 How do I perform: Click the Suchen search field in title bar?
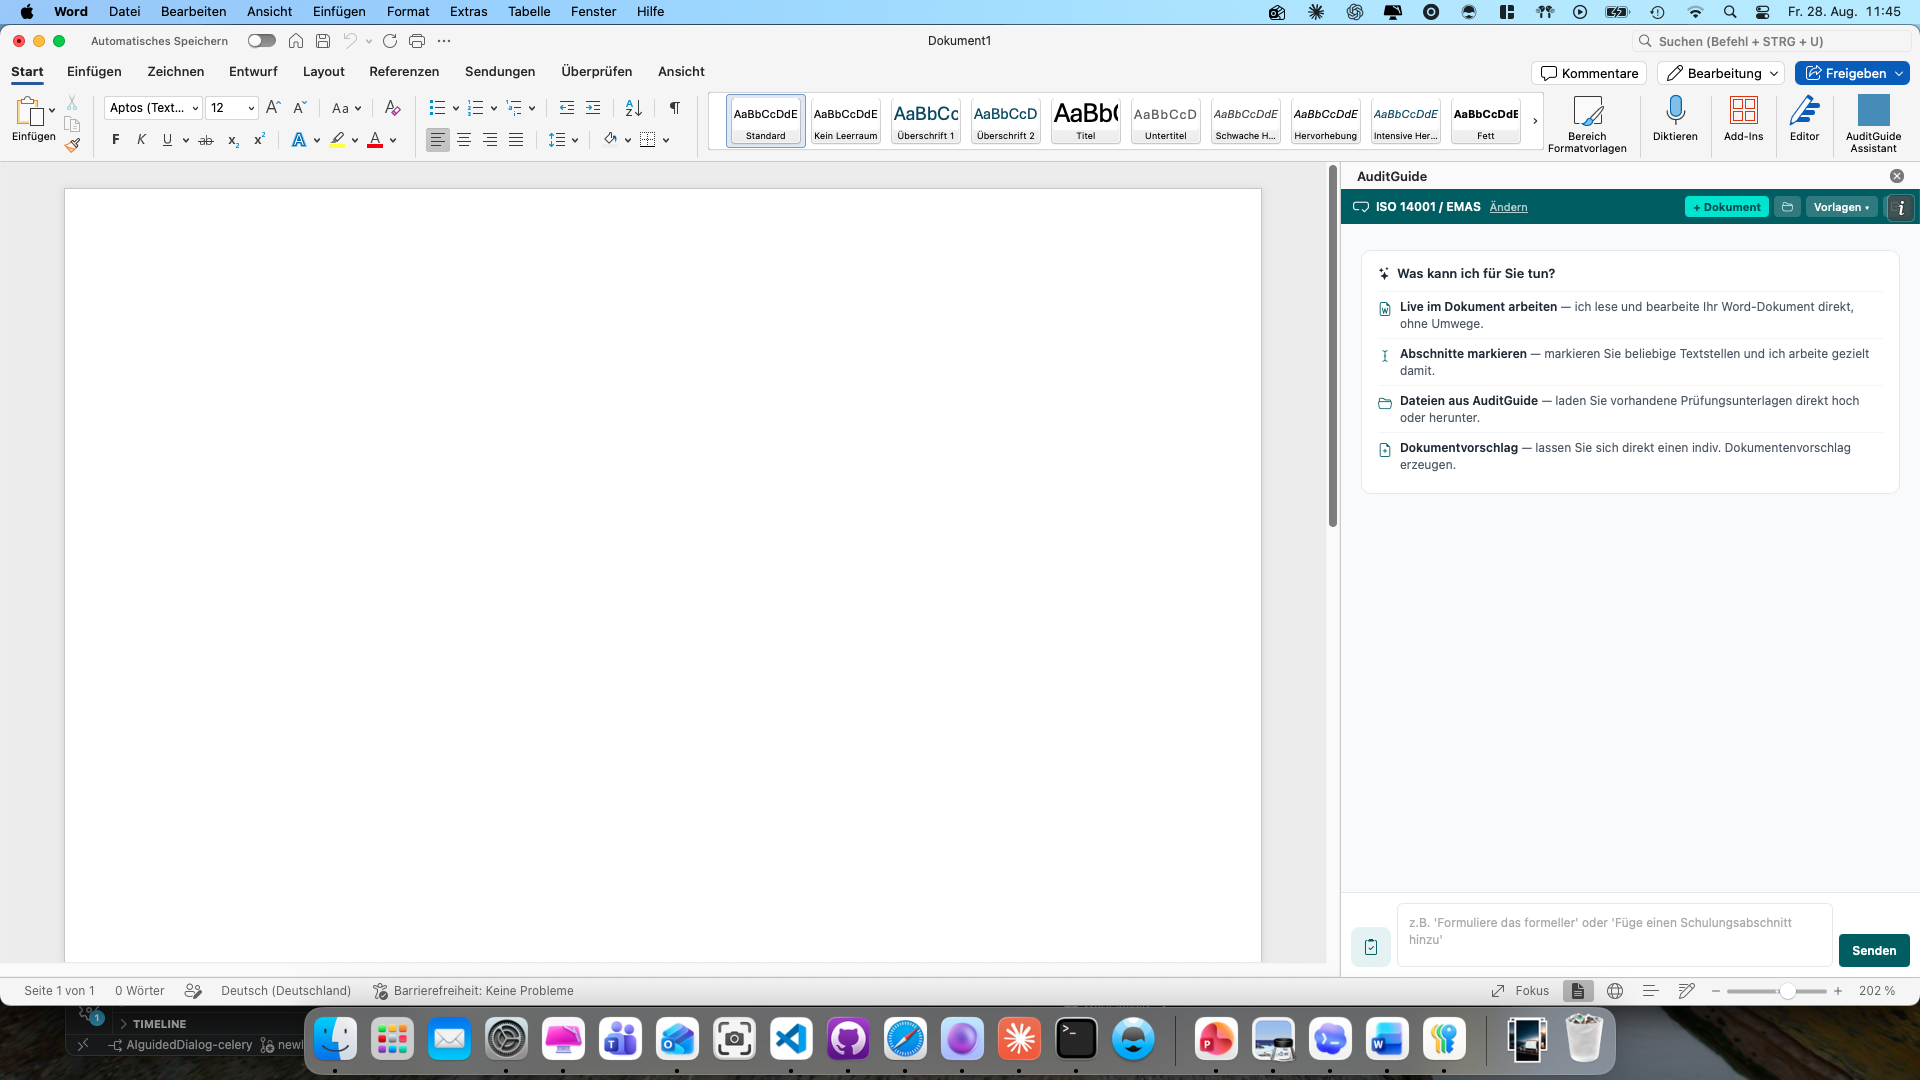(x=1771, y=41)
